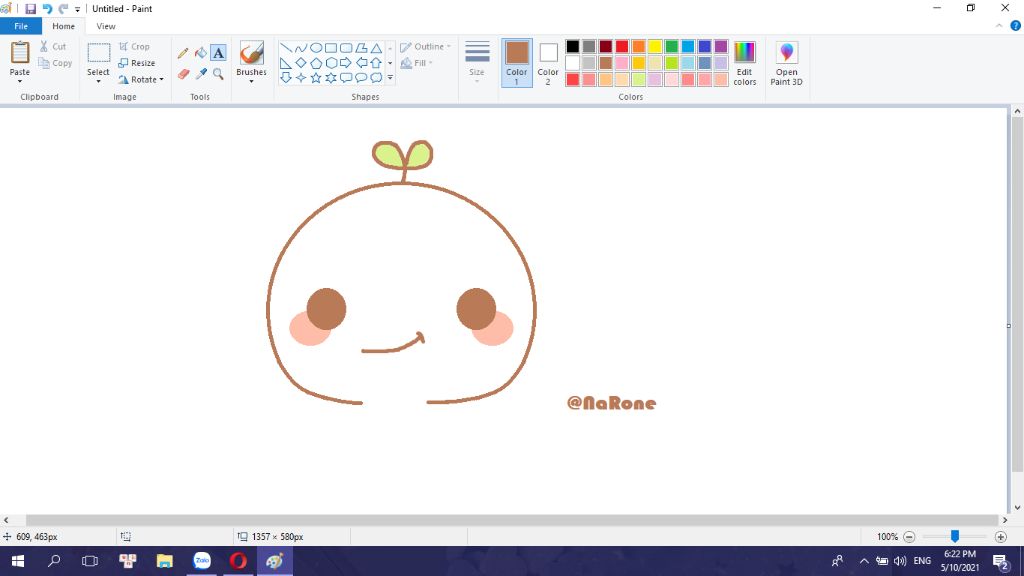Redo the last undone action
The height and width of the screenshot is (576, 1024).
click(x=63, y=8)
